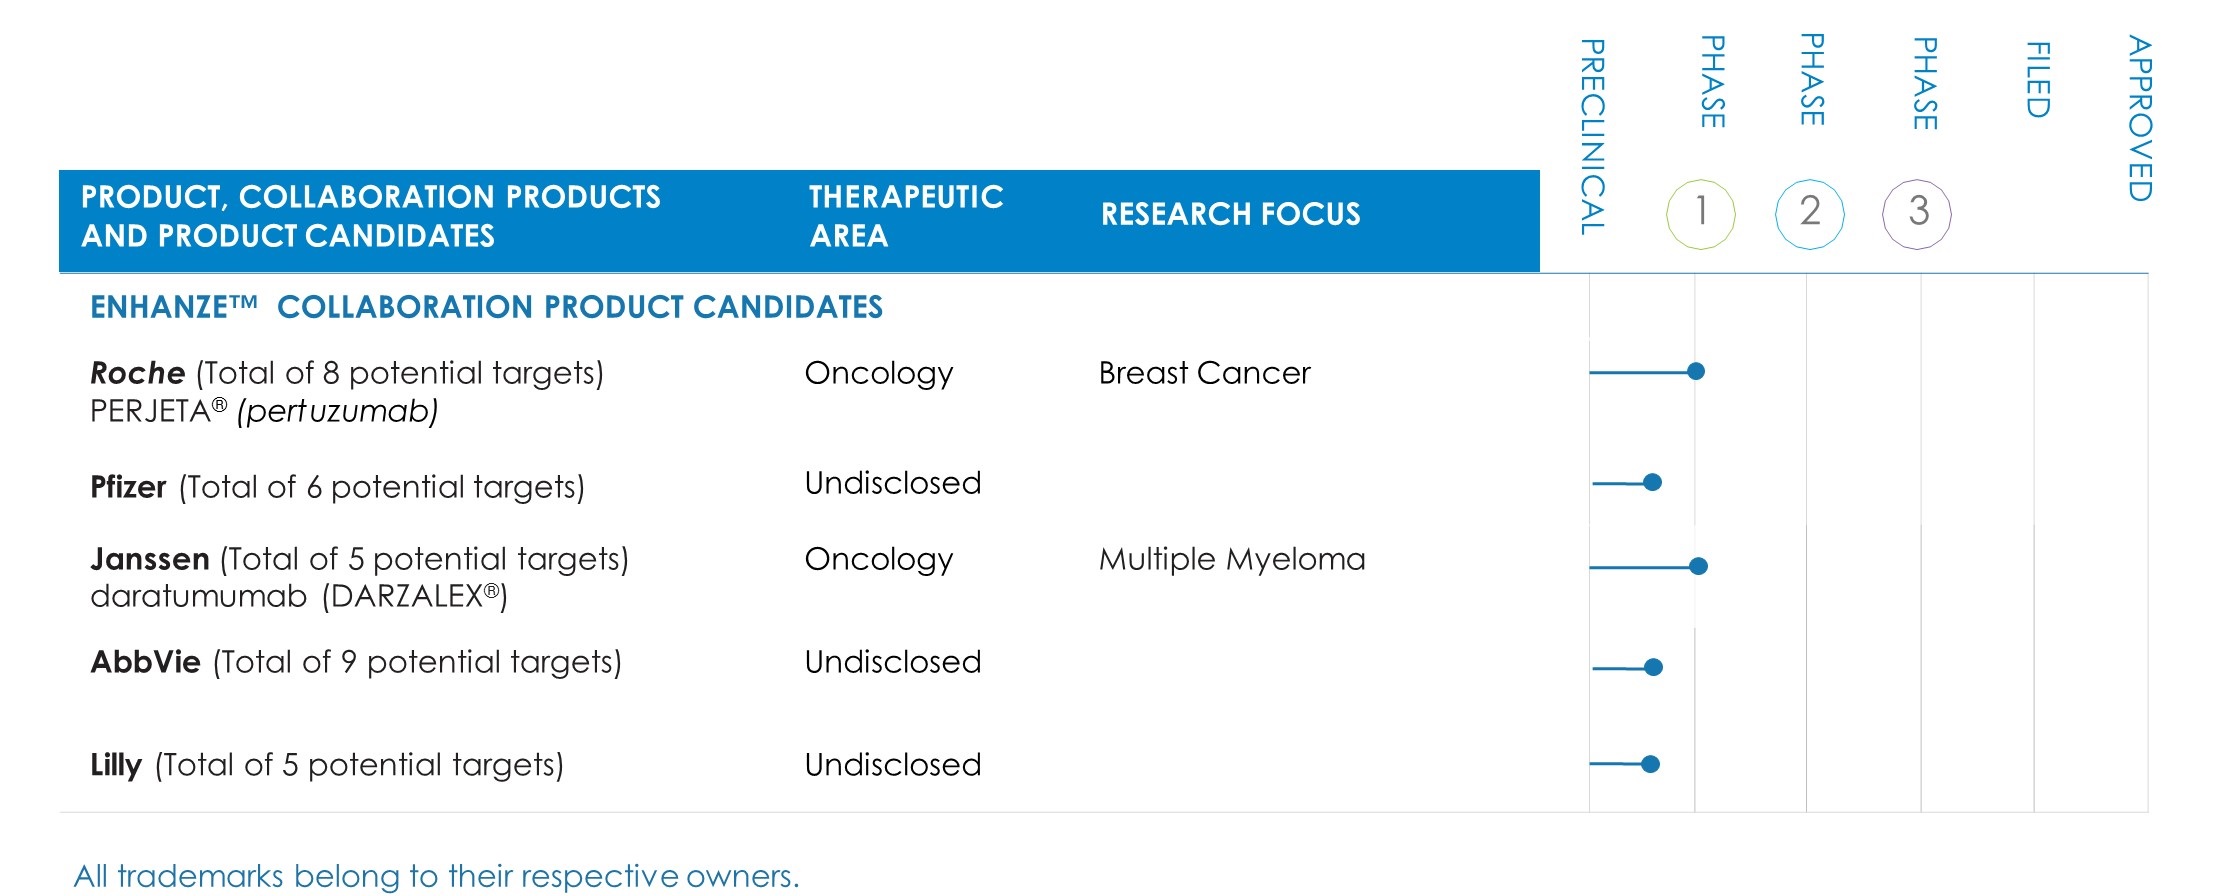
Task: Click the Pfizer pipeline progress dot
Action: point(1653,483)
